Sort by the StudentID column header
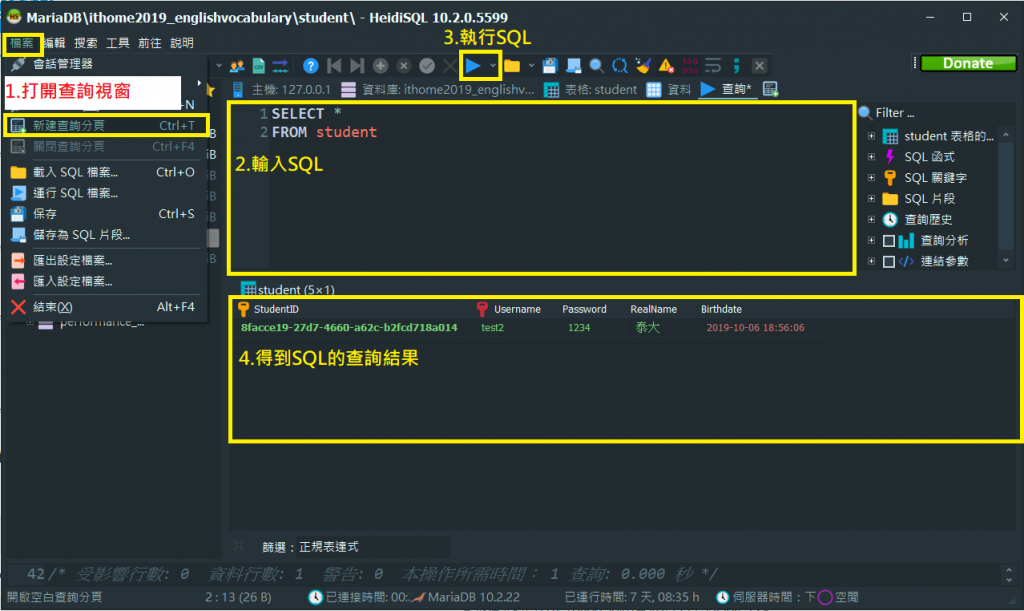The image size is (1024, 611). click(x=353, y=309)
